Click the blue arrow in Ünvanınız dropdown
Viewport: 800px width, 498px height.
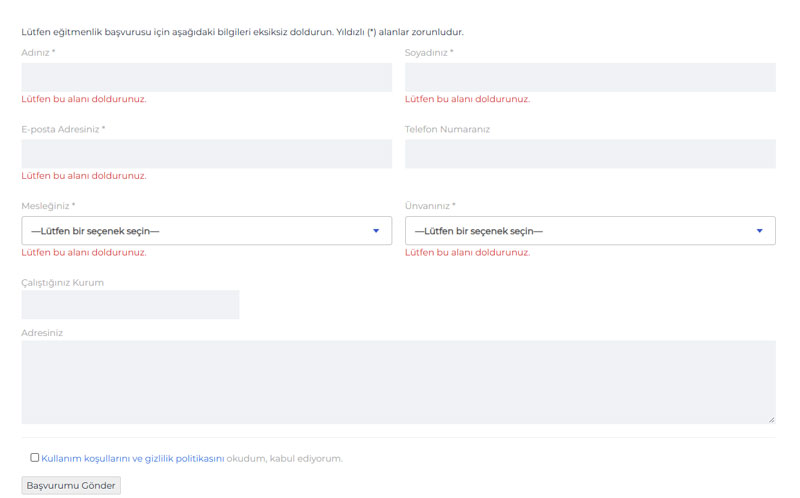click(760, 231)
